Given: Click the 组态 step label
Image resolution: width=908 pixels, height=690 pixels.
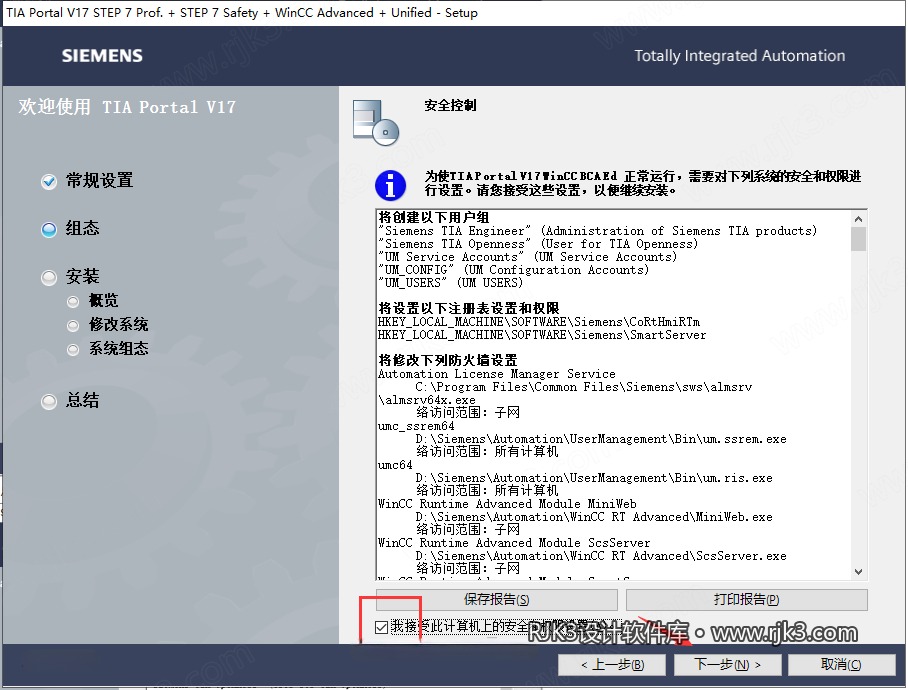Looking at the screenshot, I should pyautogui.click(x=82, y=228).
